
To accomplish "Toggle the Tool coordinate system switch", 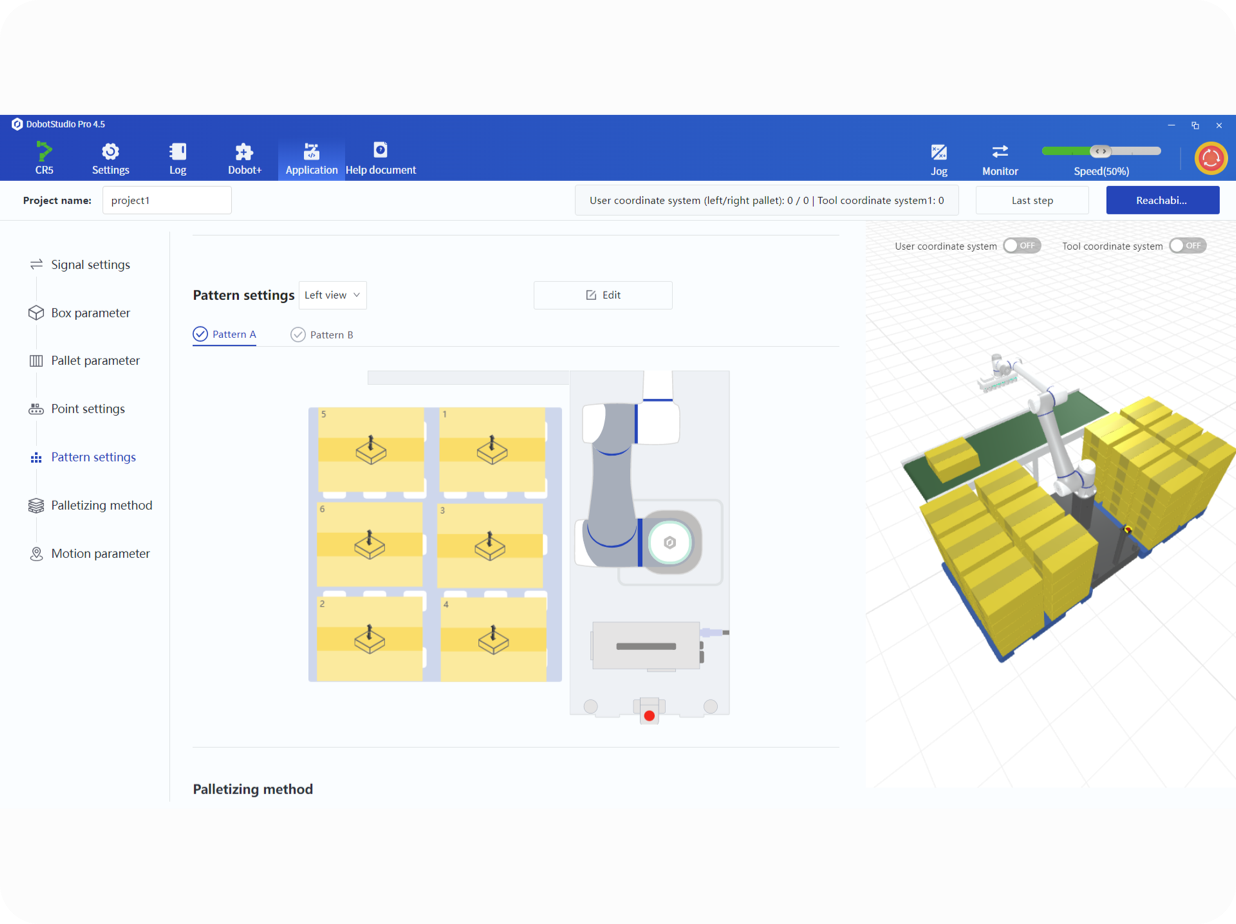I will pos(1187,246).
